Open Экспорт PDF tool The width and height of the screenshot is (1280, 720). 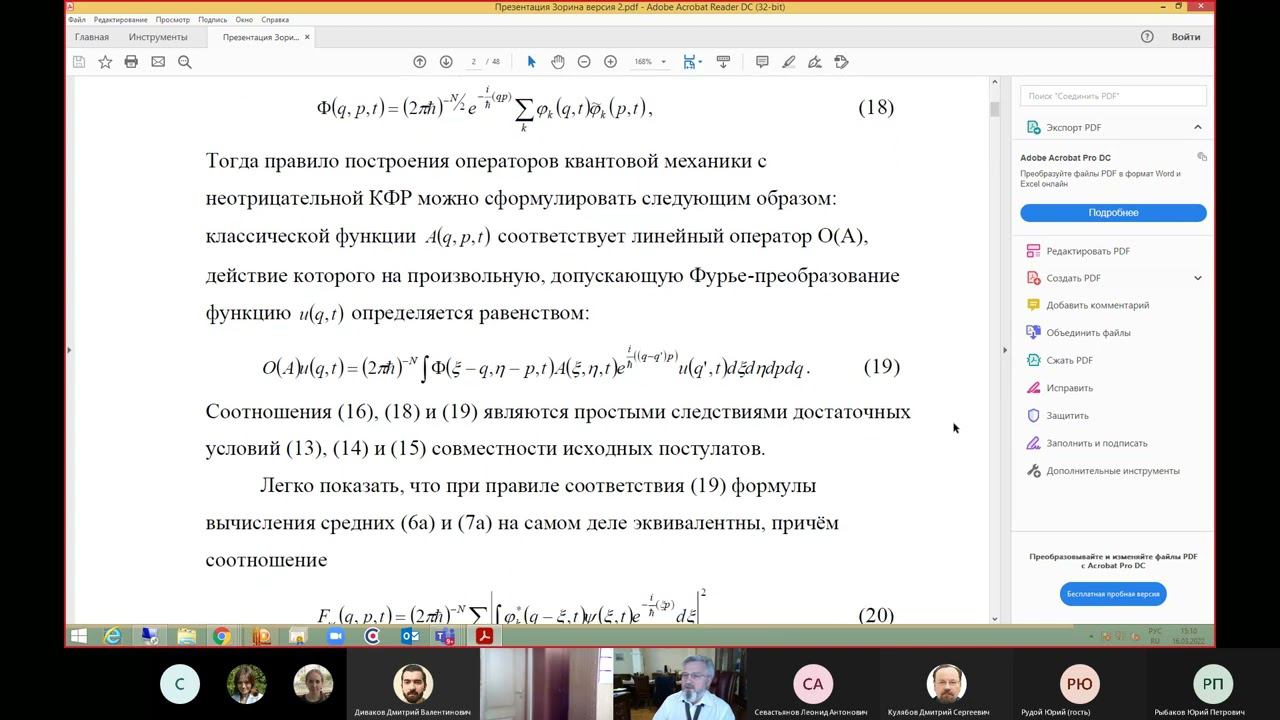1073,127
